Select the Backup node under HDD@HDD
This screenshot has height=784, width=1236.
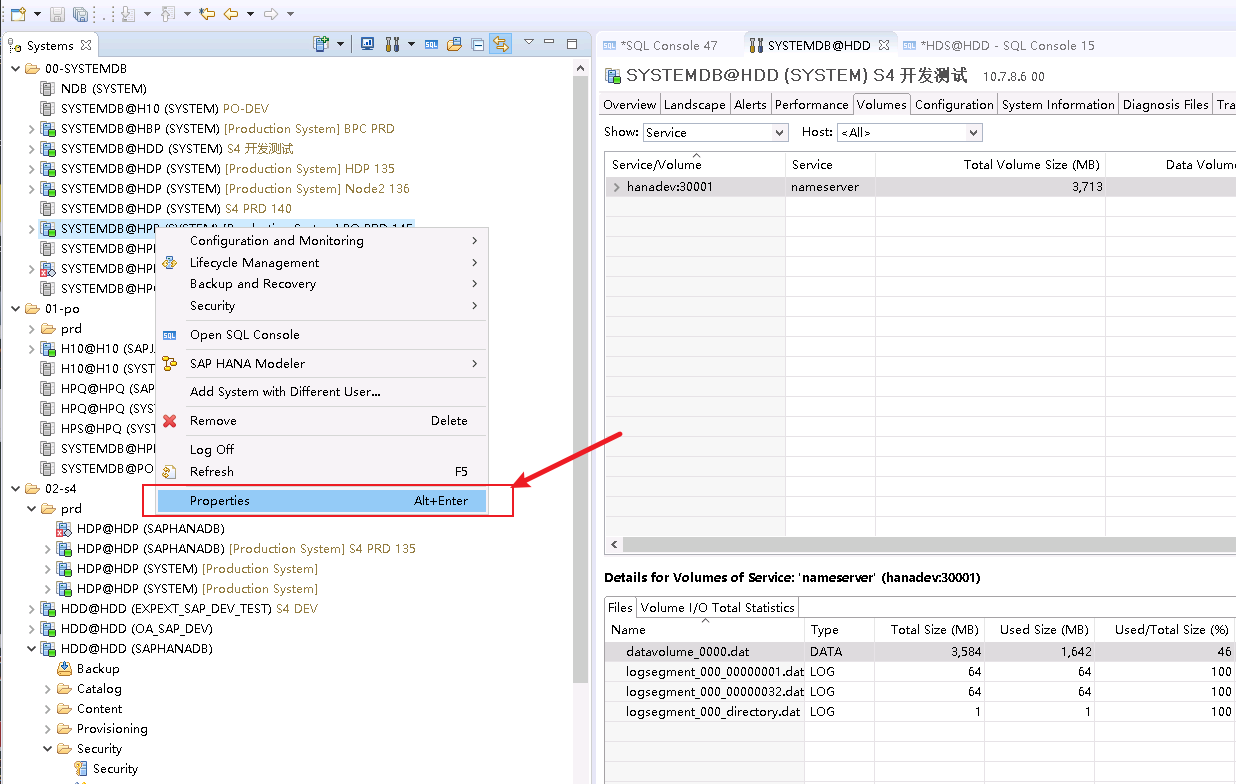98,669
